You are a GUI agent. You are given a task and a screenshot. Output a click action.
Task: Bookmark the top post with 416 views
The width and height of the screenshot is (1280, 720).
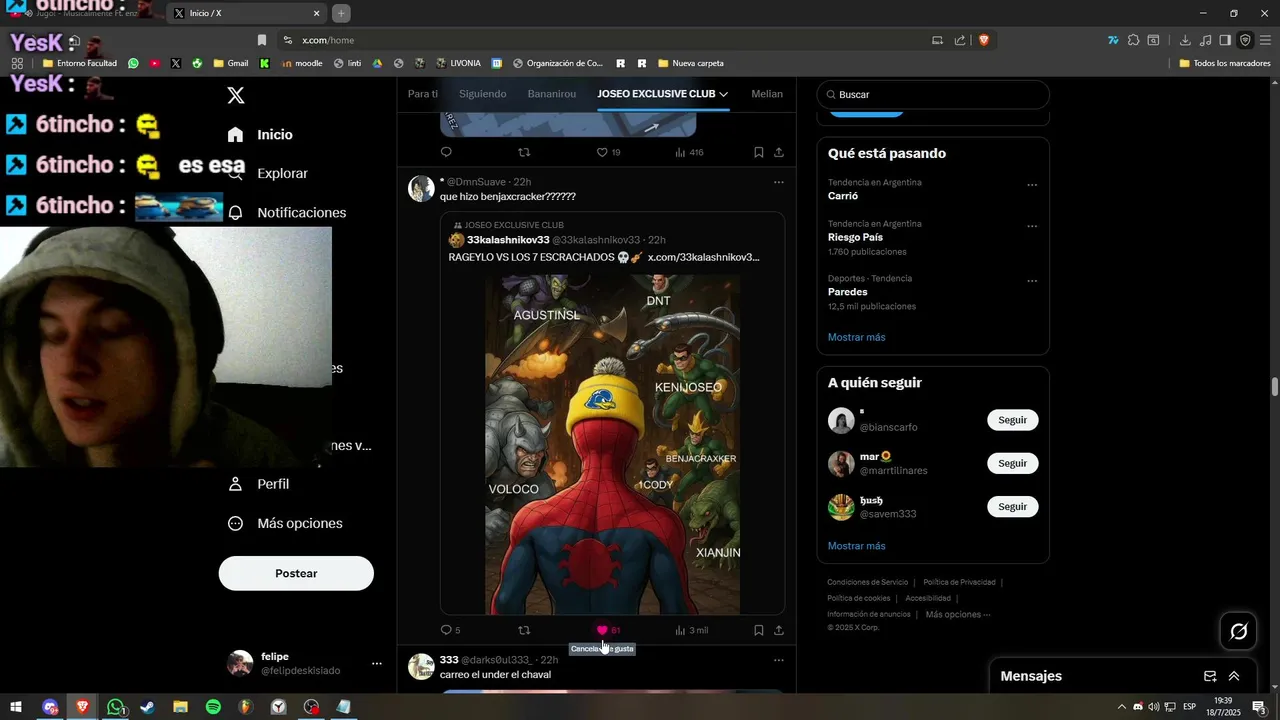[759, 152]
